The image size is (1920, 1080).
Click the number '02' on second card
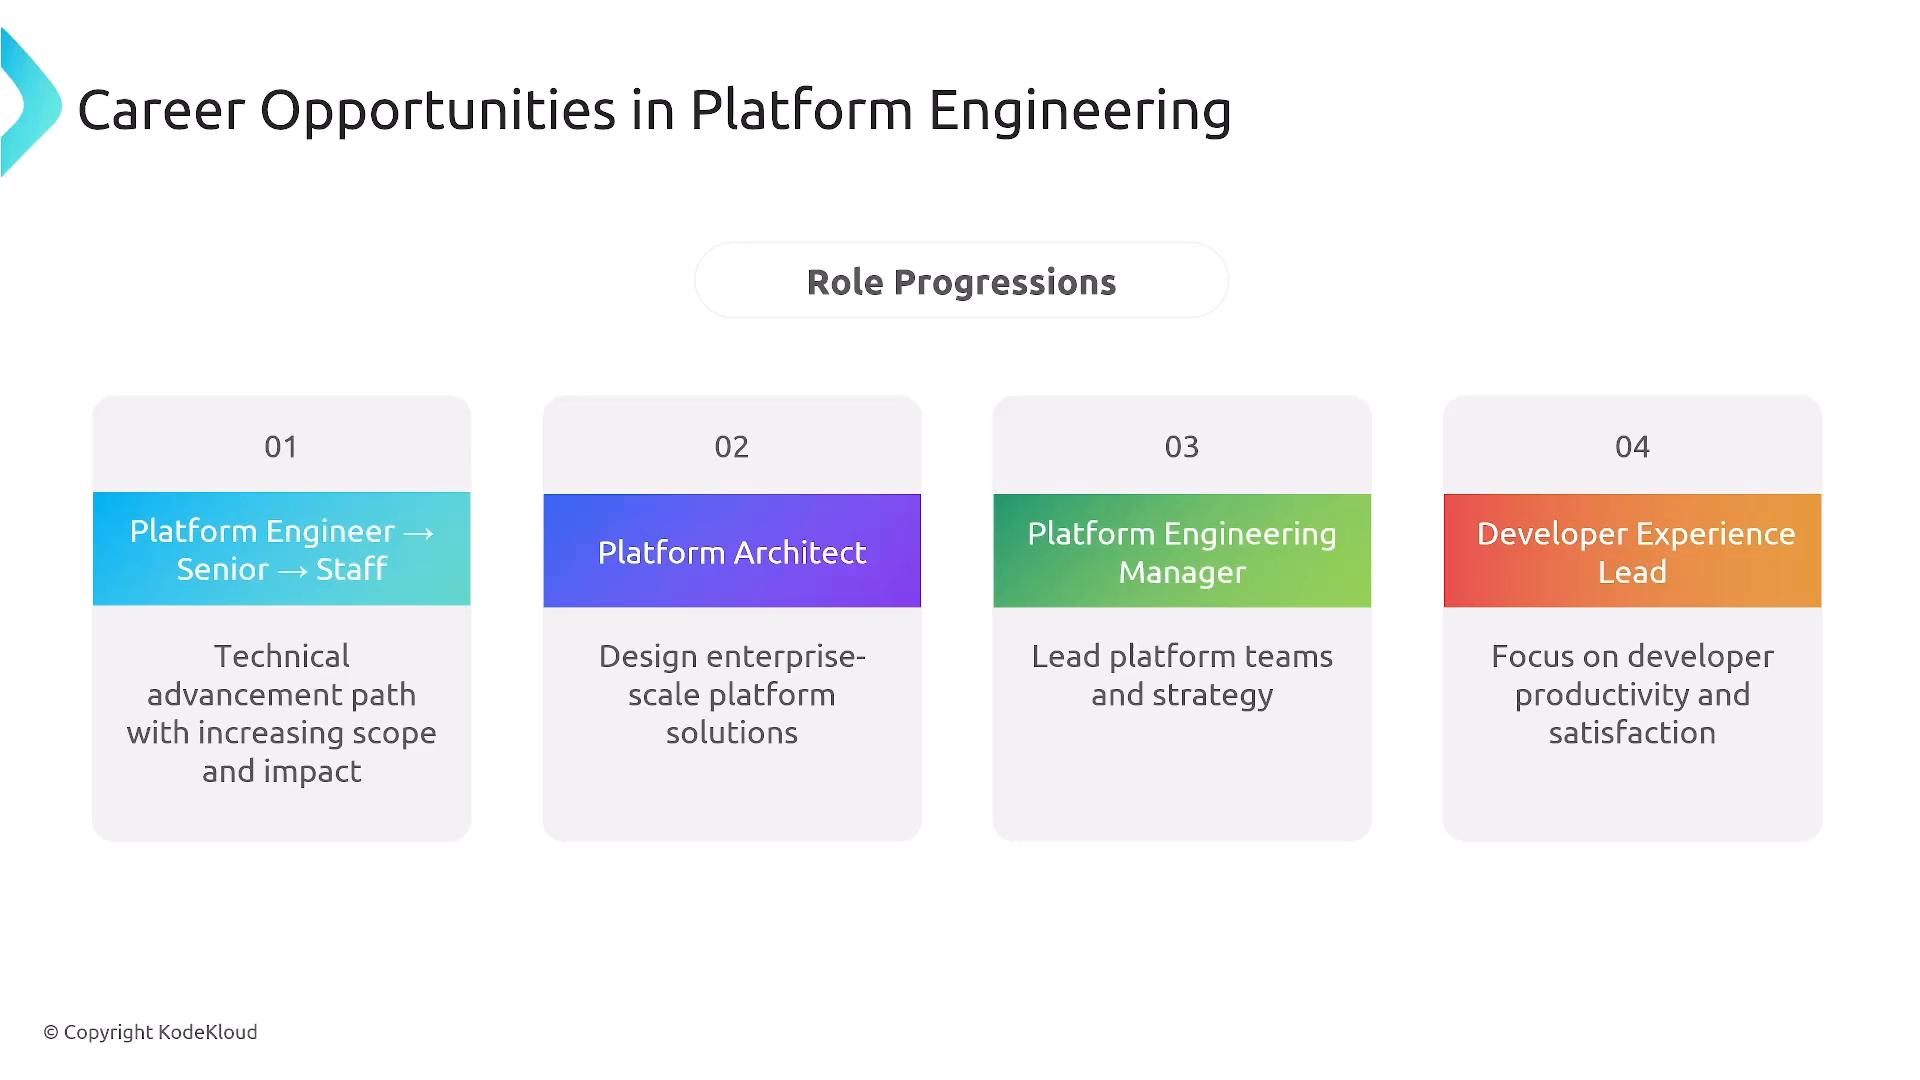coord(731,447)
